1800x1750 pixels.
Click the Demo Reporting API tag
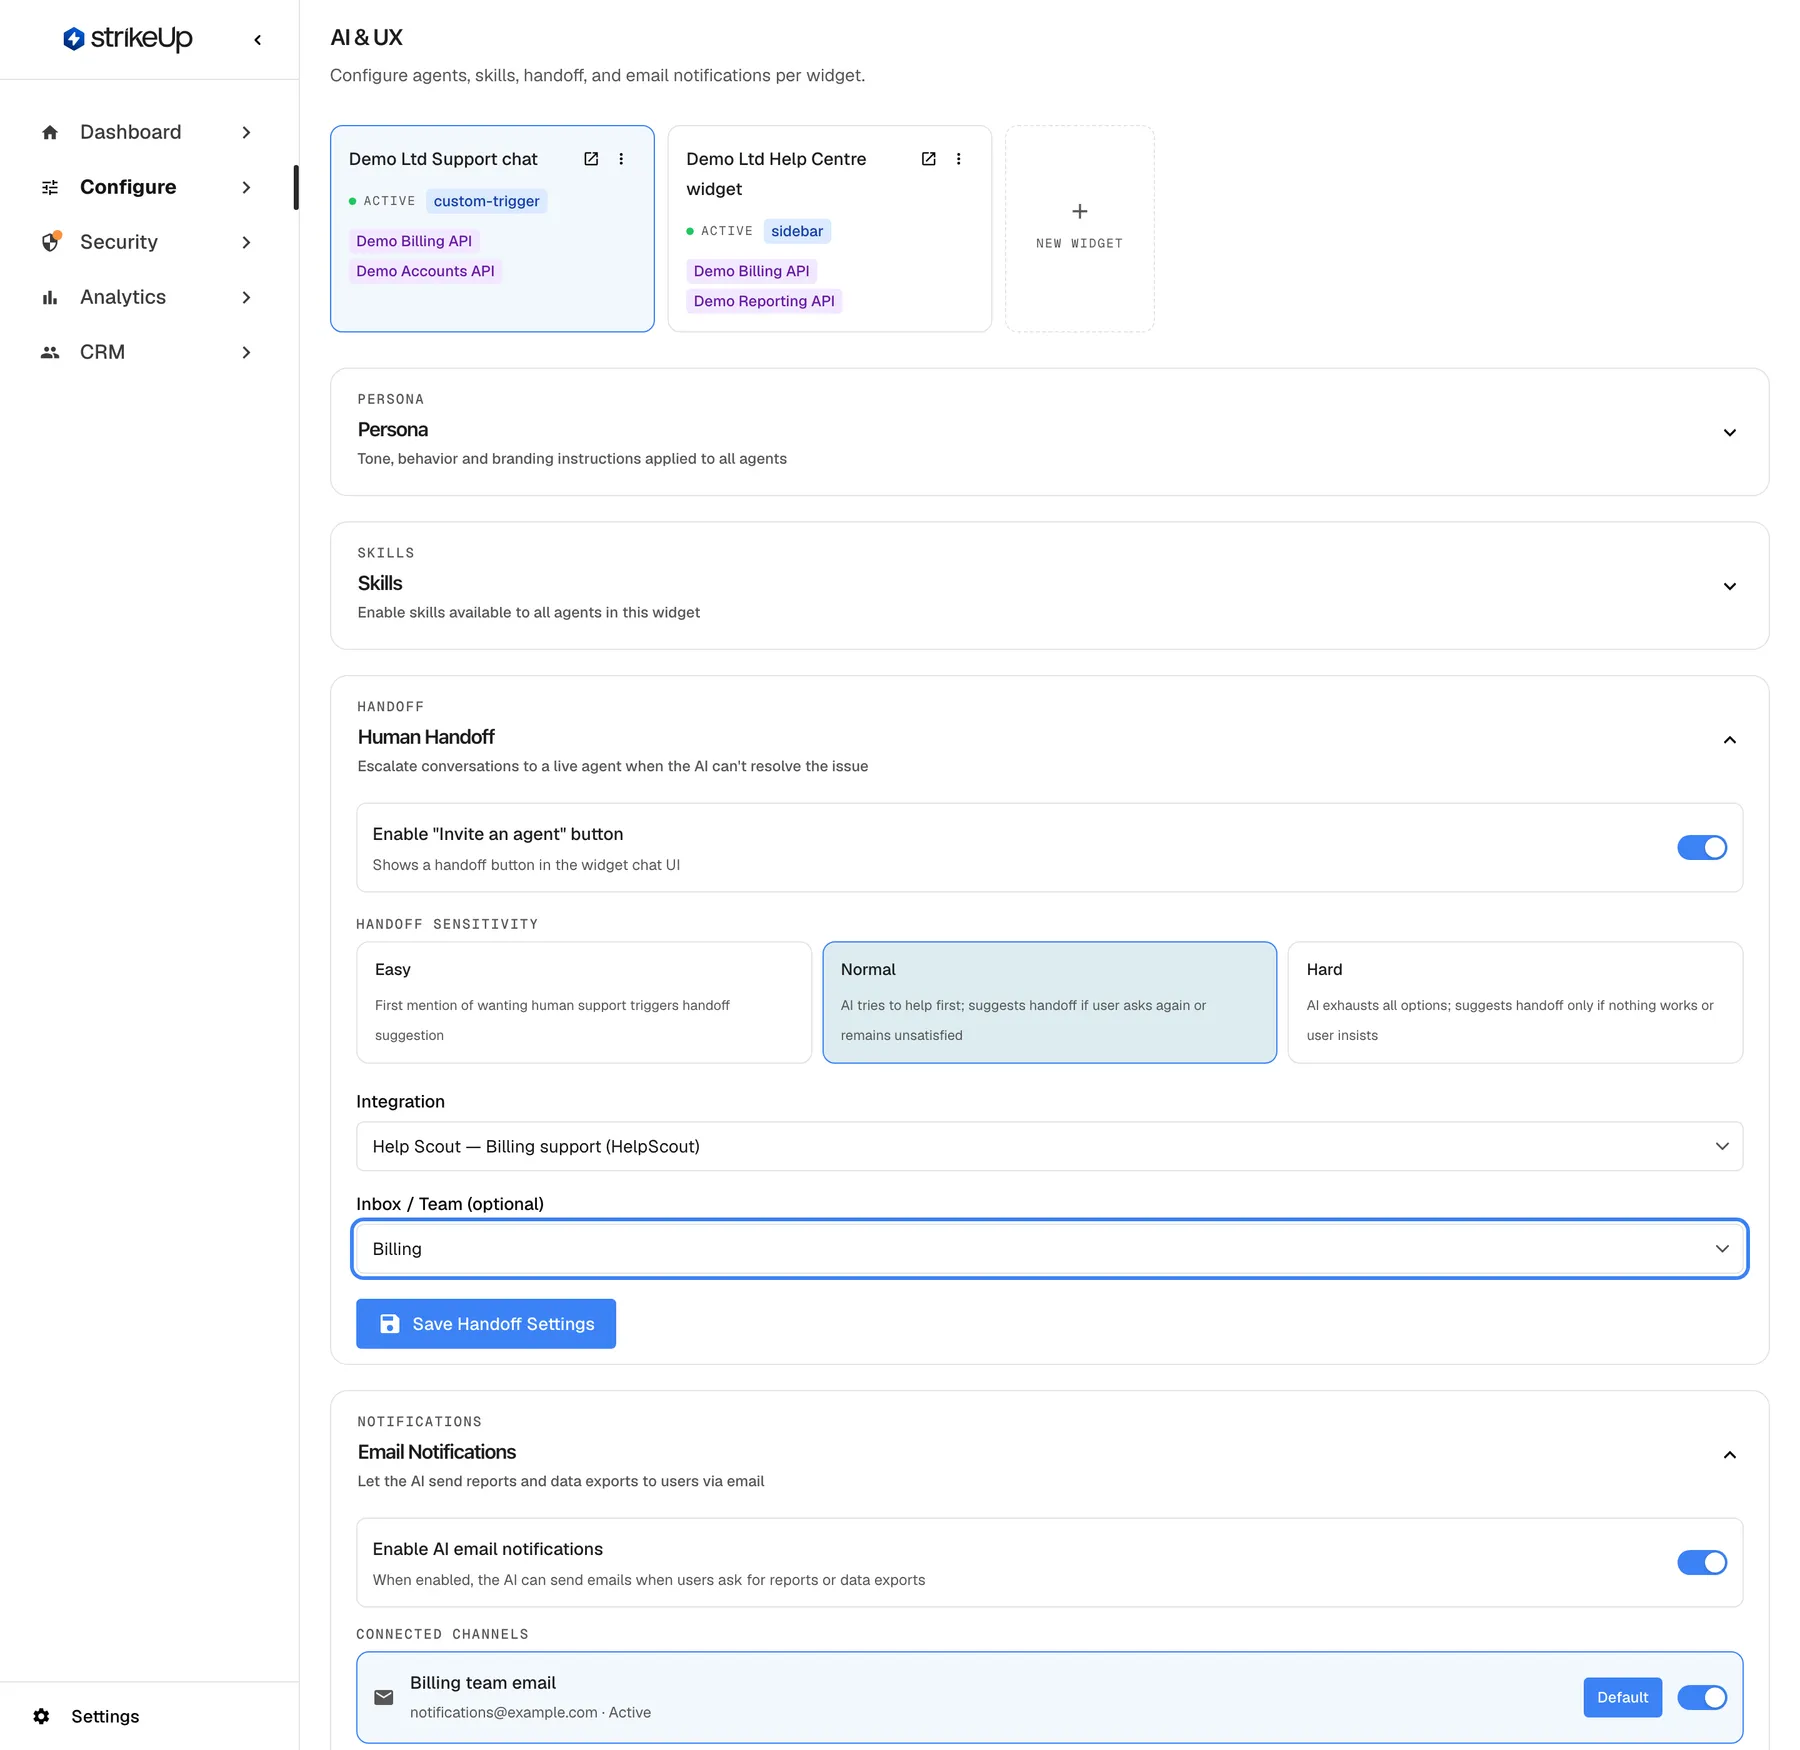click(764, 301)
